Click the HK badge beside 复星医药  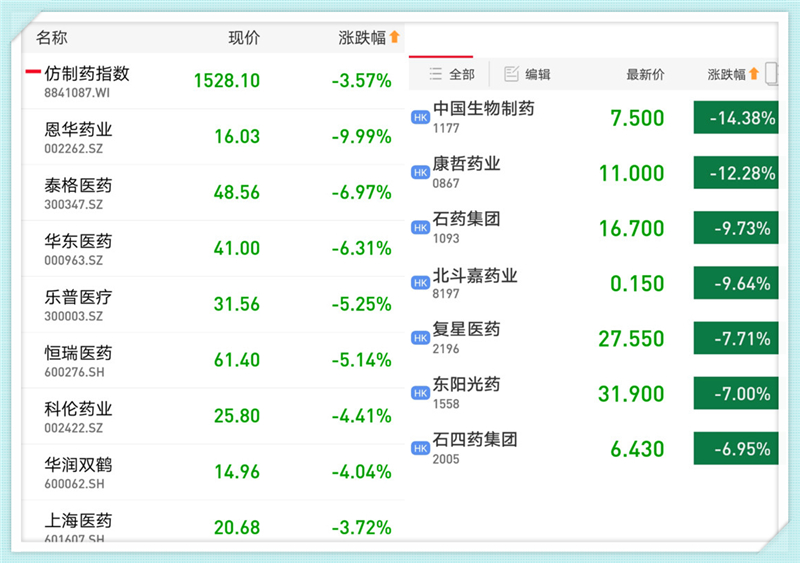(420, 338)
